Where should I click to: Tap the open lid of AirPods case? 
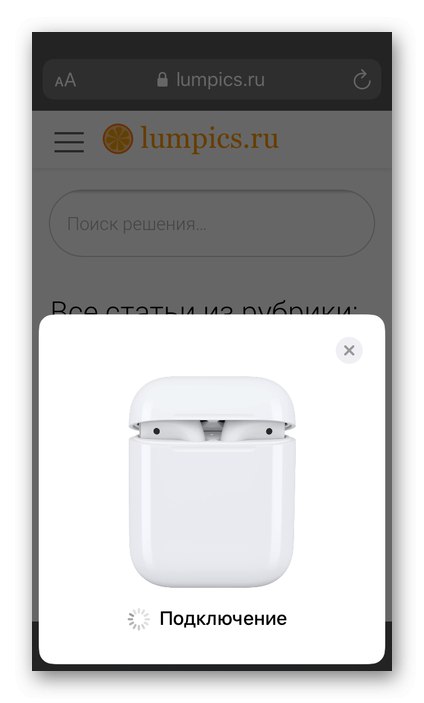(212, 400)
